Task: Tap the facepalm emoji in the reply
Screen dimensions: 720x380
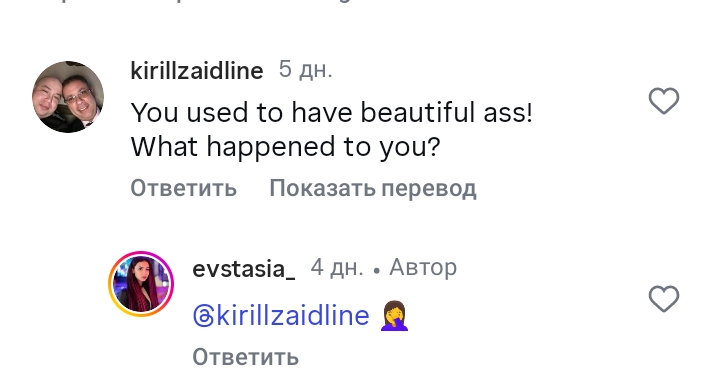Action: [x=394, y=316]
